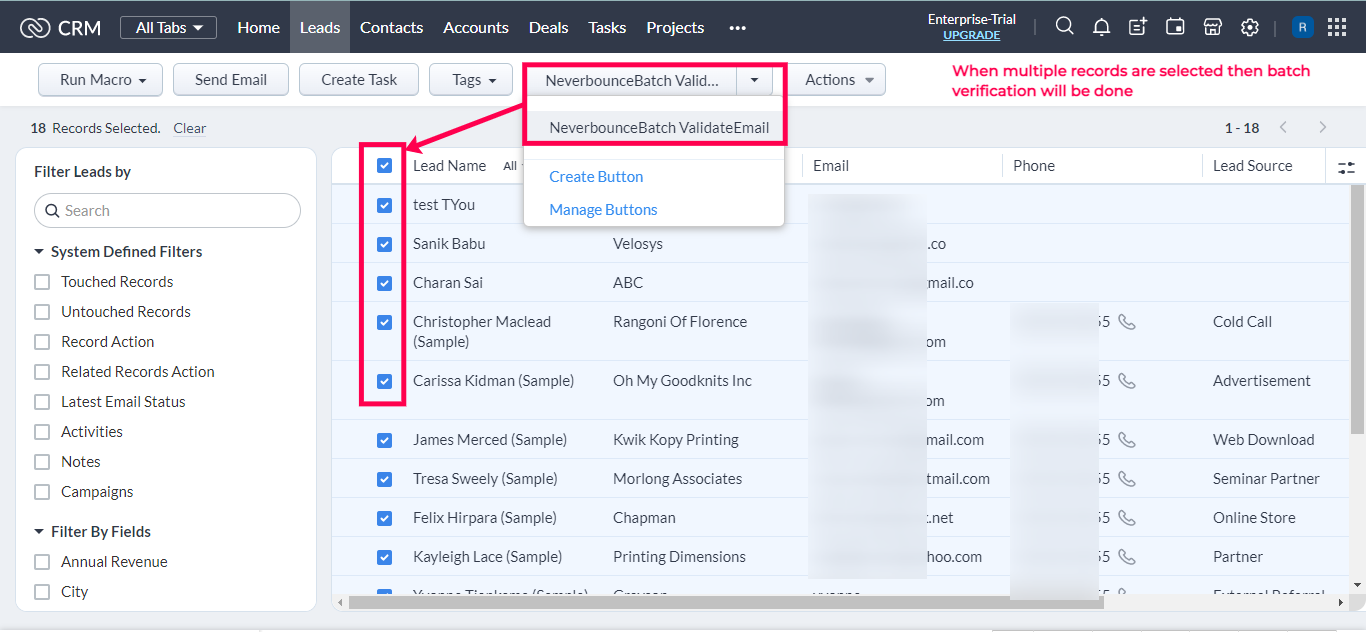Click the column settings icon beside Lead Source

coord(1346,167)
